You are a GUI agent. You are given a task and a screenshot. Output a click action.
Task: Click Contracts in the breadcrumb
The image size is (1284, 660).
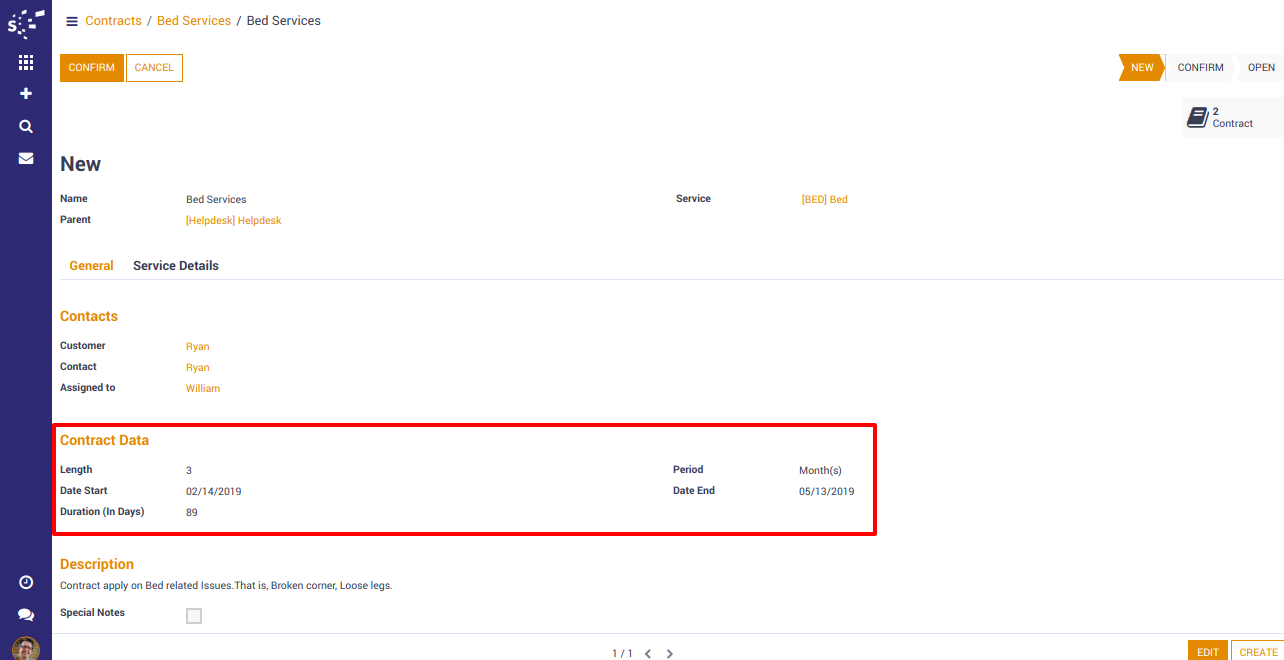point(113,21)
